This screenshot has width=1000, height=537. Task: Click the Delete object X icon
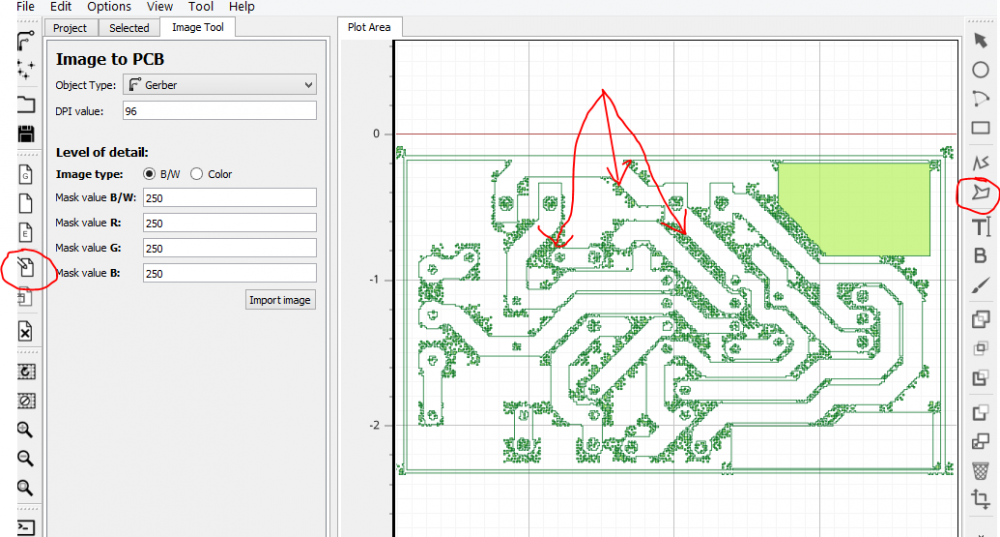[25, 332]
